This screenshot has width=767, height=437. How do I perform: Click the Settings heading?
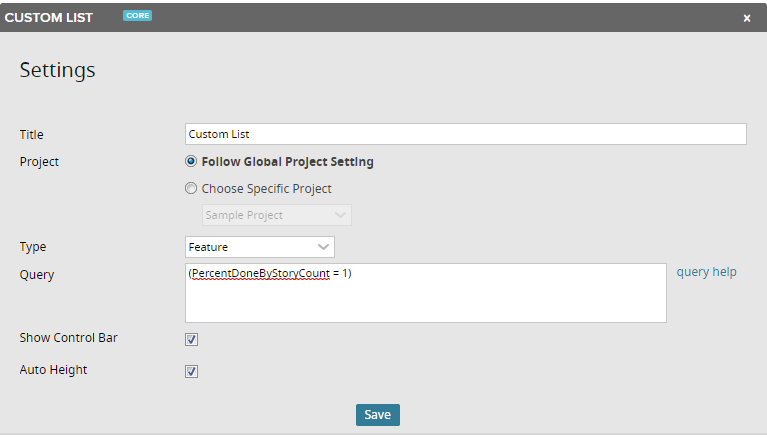57,70
